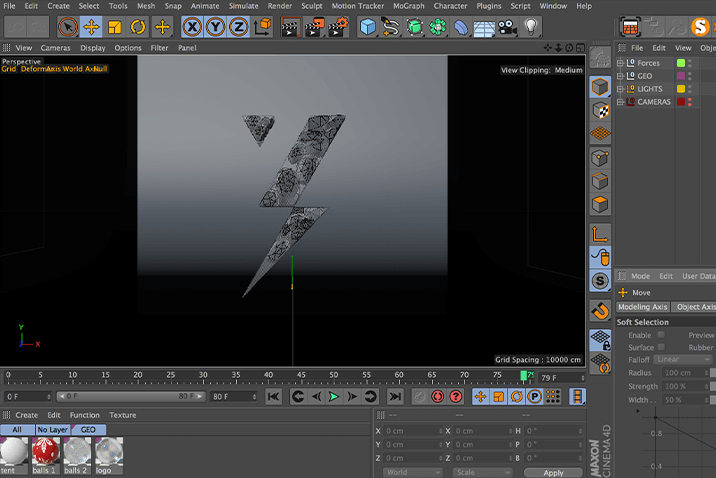Open the Sculpt menu

312,6
